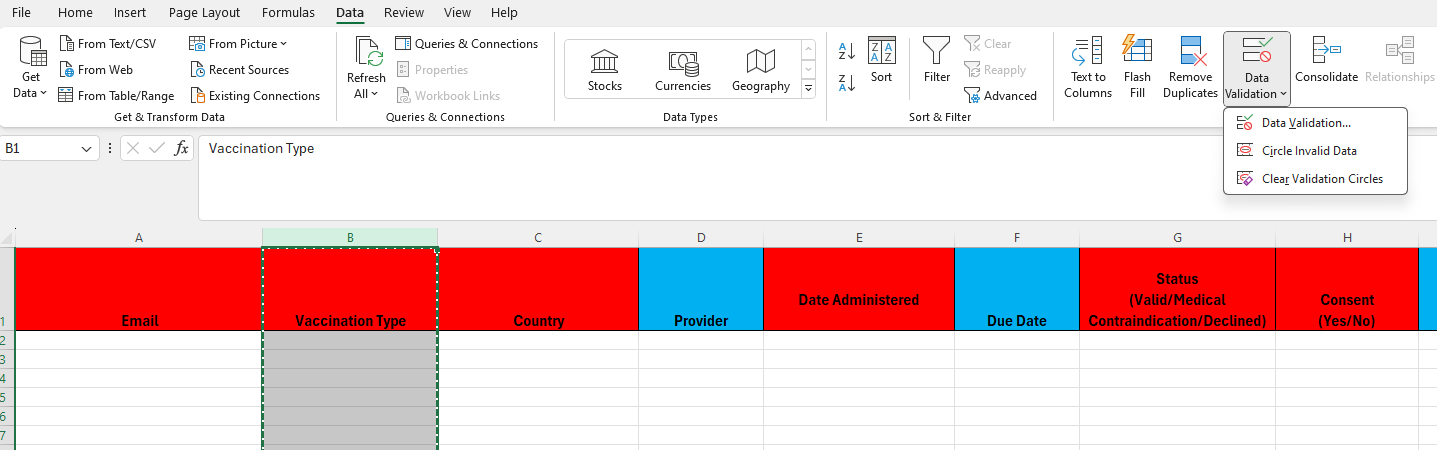Click the Data Validation ribbon button
The height and width of the screenshot is (450, 1437).
[x=1256, y=68]
